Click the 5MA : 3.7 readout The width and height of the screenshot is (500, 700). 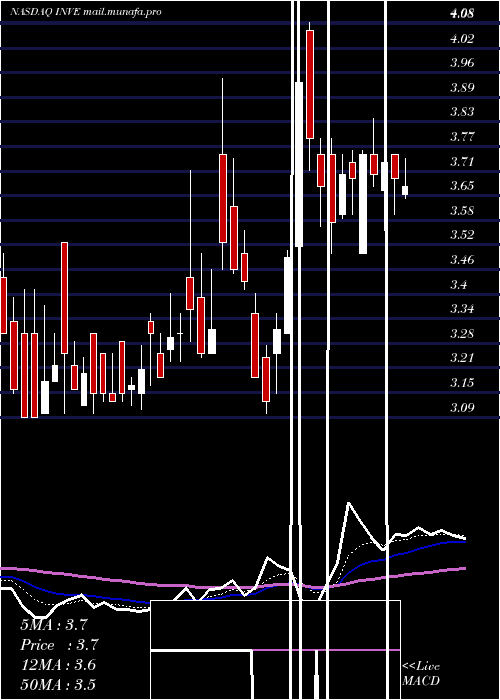pos(54,625)
